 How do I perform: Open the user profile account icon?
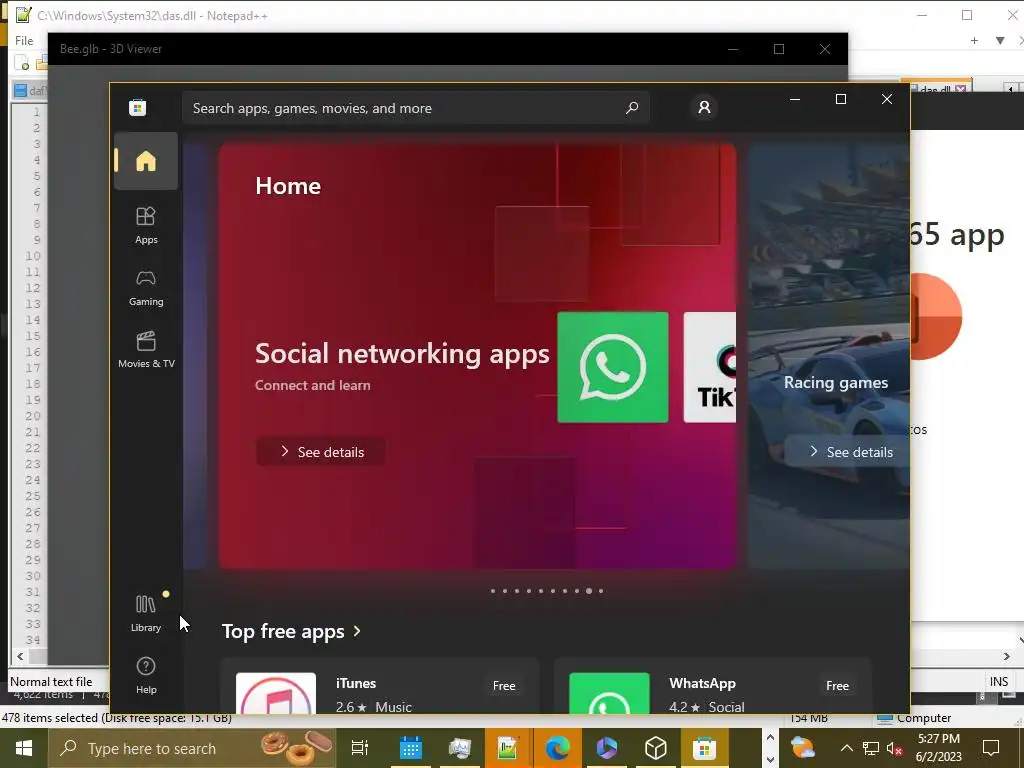pyautogui.click(x=704, y=107)
